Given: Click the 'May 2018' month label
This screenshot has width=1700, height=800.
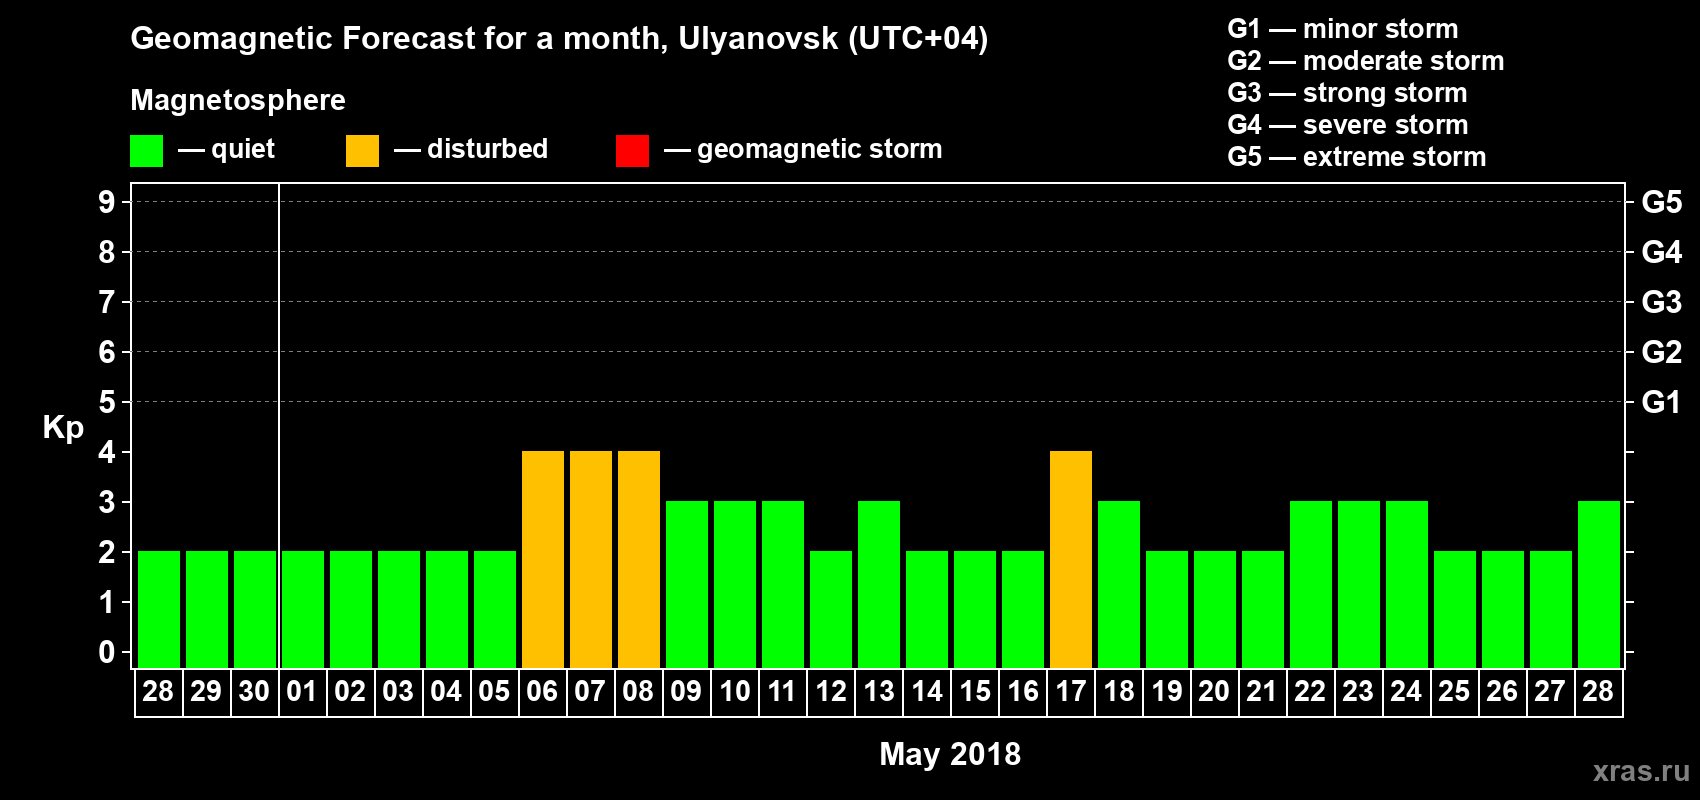Looking at the screenshot, I should tap(950, 754).
